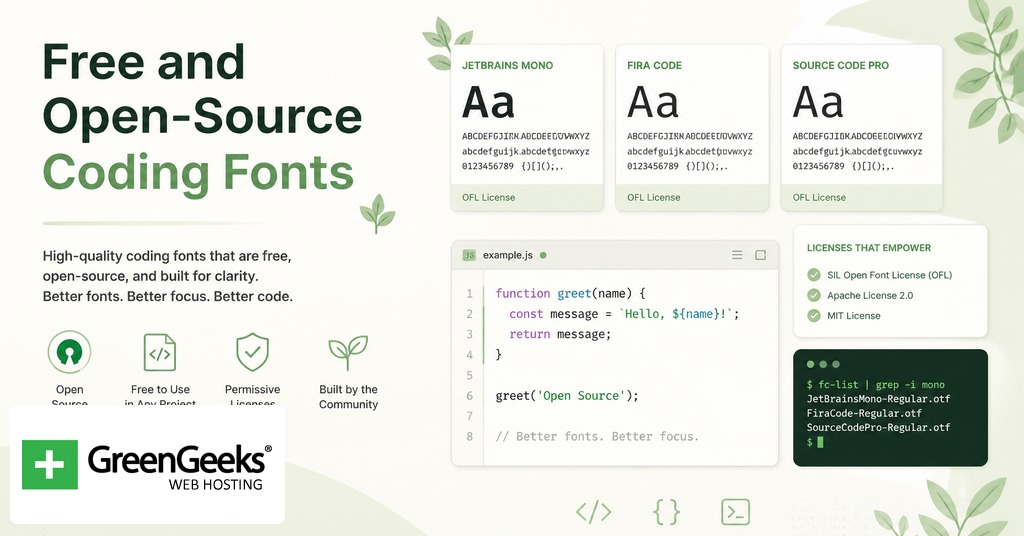Screen dimensions: 1024x536
Task: Click the 'Free and' headline text
Action: [144, 62]
